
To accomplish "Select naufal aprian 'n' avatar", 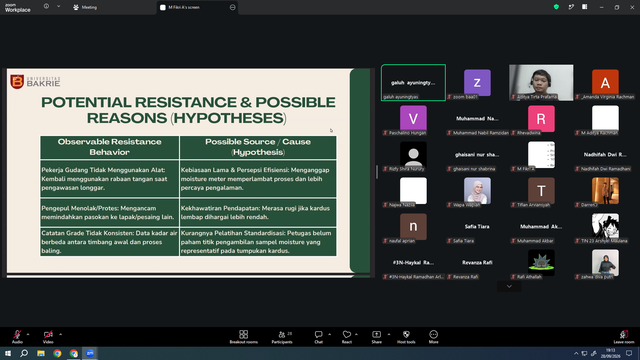I will [x=413, y=226].
